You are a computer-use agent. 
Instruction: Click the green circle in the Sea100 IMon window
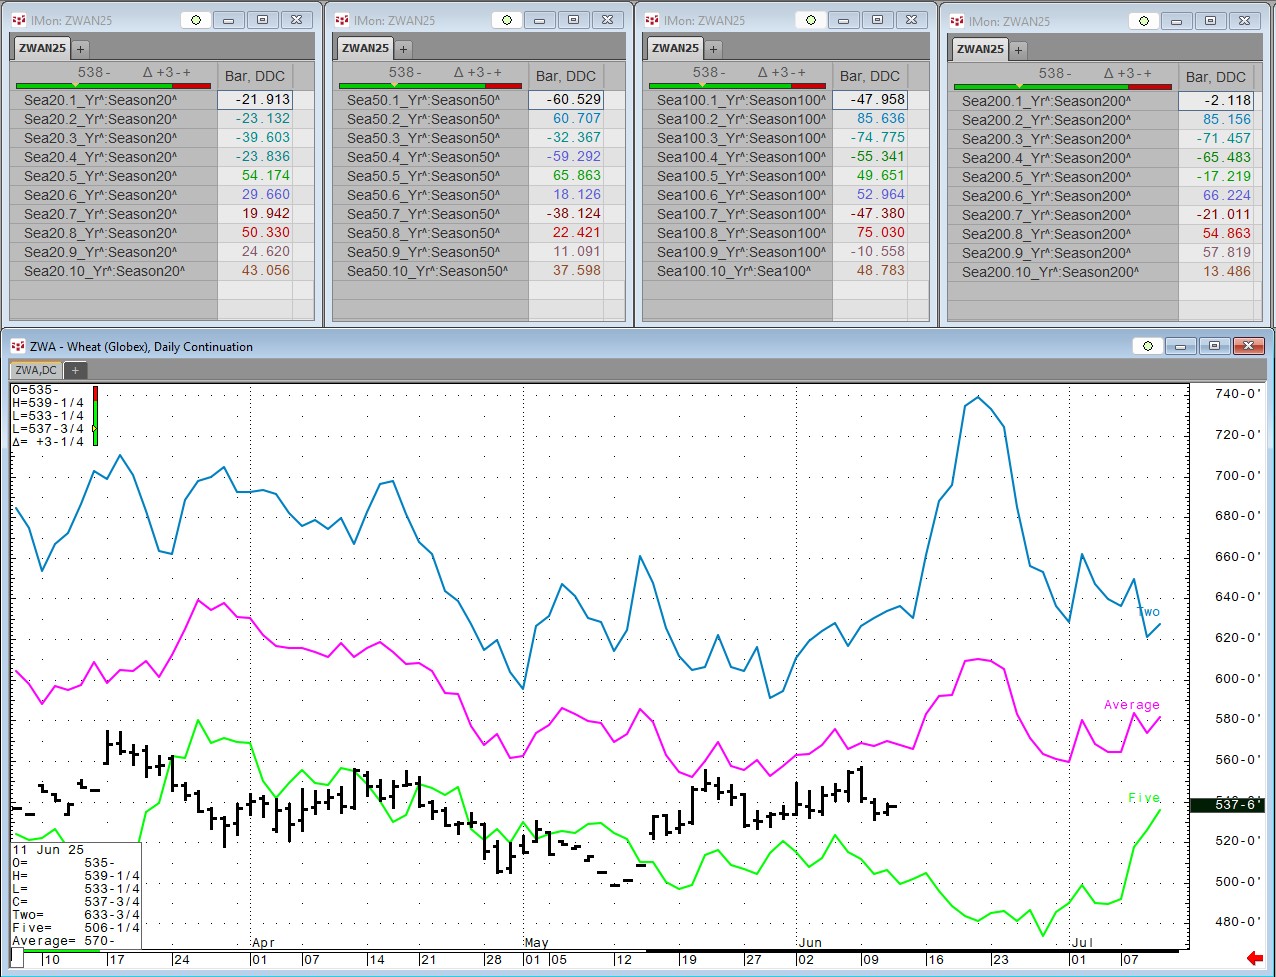click(810, 20)
